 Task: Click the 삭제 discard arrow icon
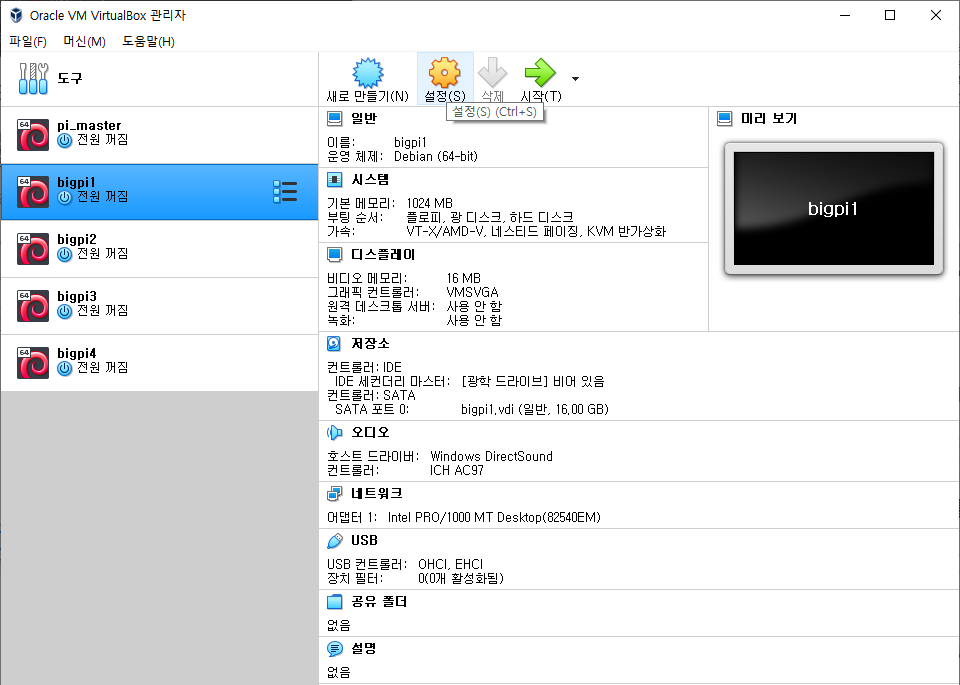pos(492,73)
